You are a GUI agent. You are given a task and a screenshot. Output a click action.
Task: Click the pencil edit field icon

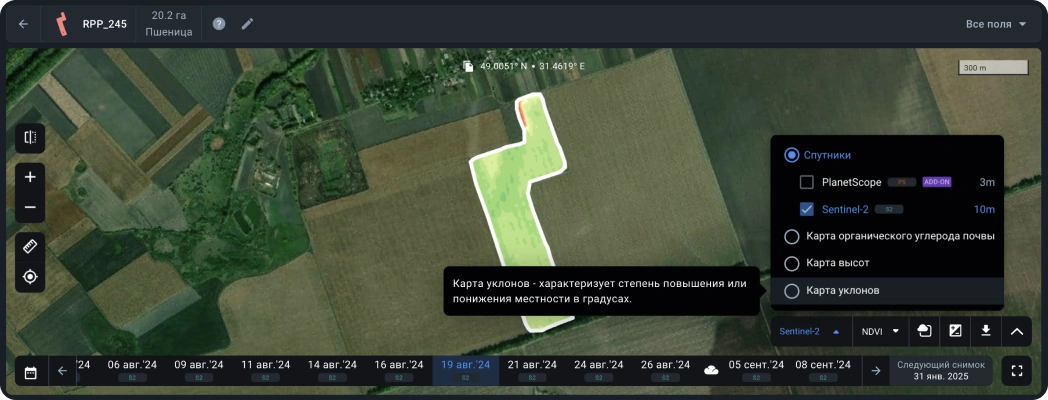click(247, 24)
